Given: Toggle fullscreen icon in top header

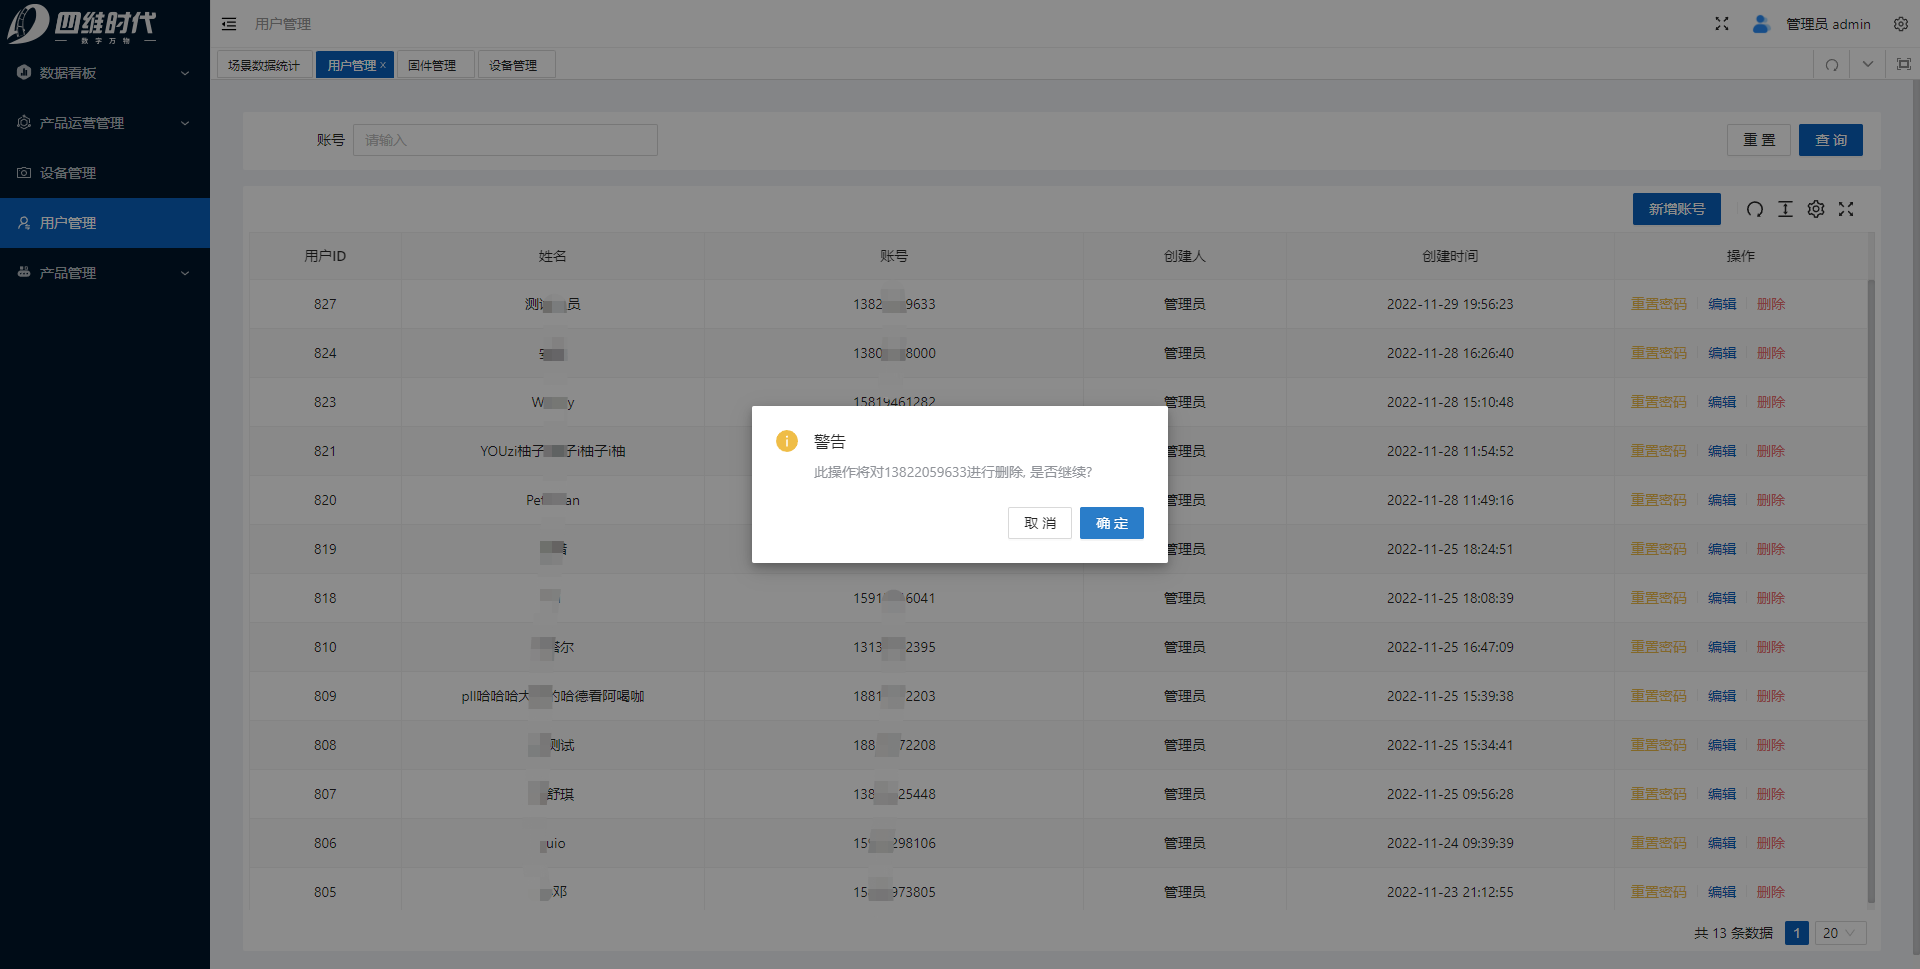Looking at the screenshot, I should pos(1721,24).
